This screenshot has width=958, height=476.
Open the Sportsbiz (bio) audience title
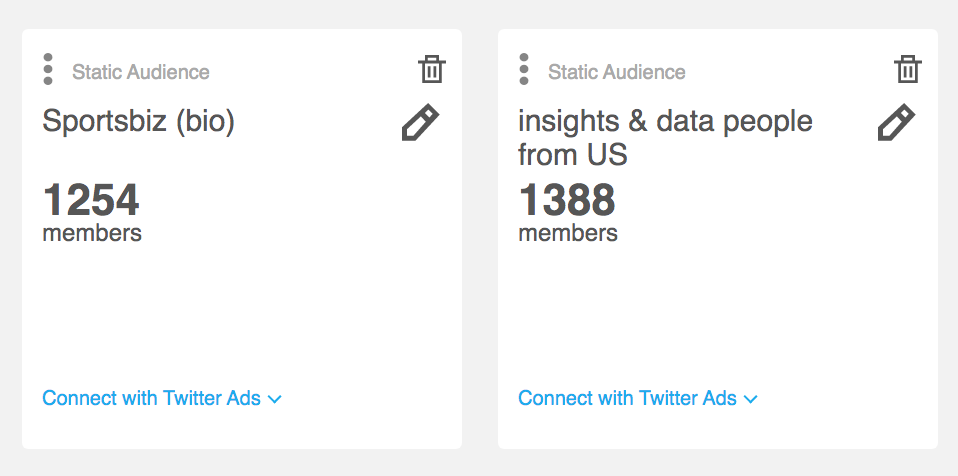(139, 122)
